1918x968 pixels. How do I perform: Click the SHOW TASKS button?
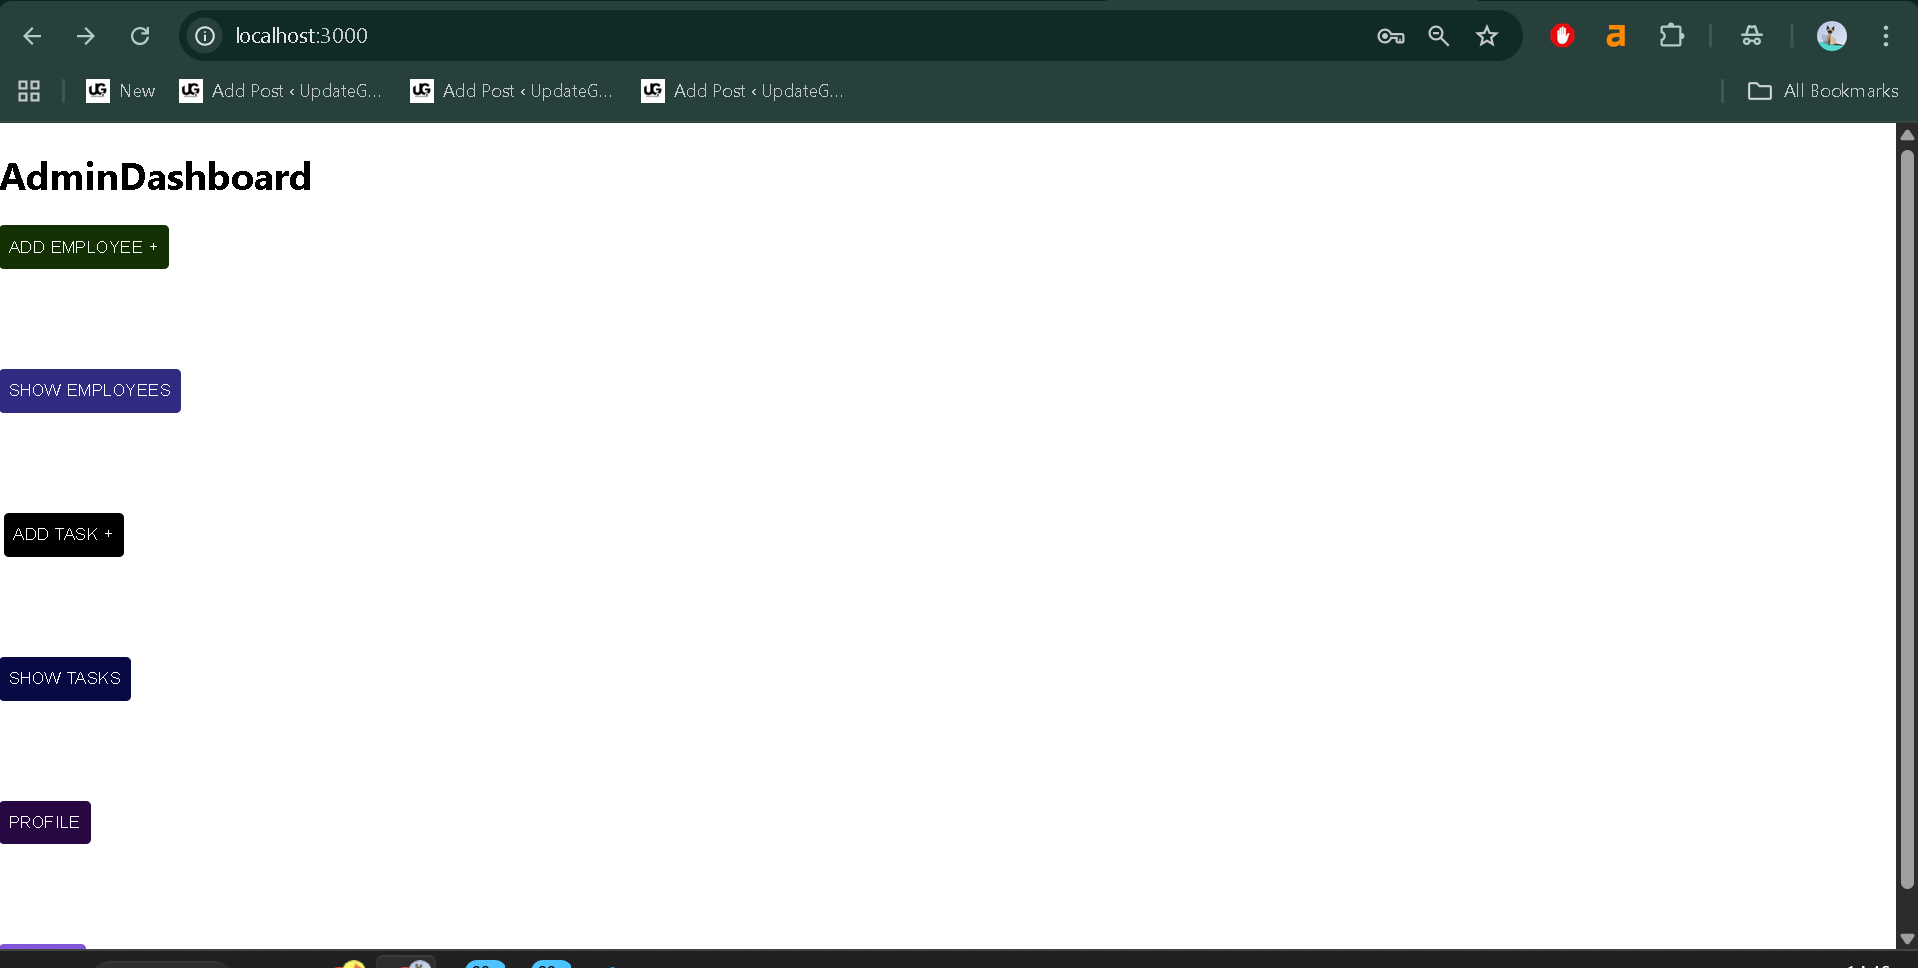(x=65, y=679)
